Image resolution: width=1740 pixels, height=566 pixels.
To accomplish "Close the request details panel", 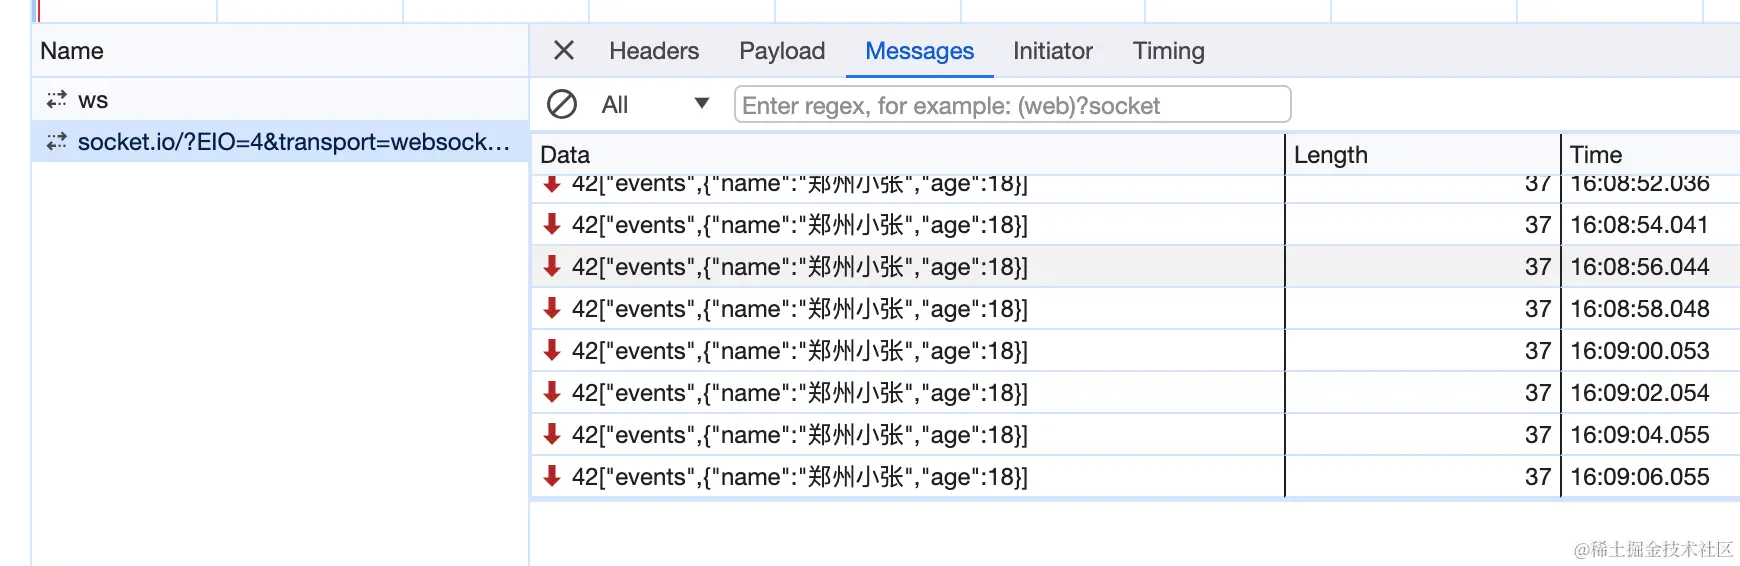I will tap(564, 51).
